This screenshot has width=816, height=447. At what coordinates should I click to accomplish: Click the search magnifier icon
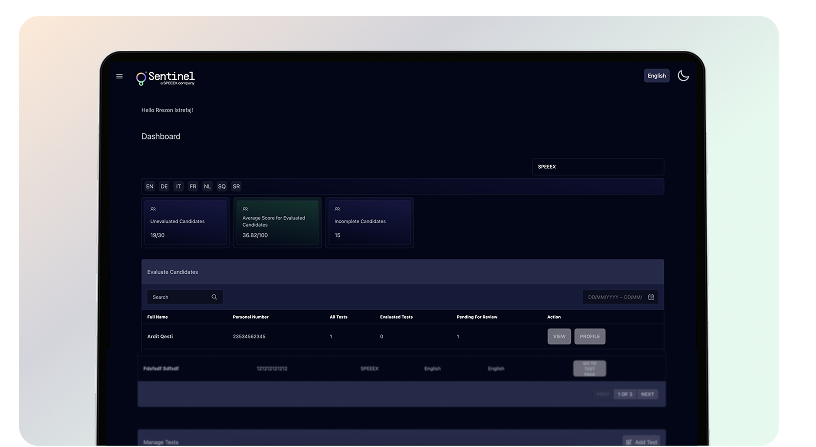pyautogui.click(x=214, y=297)
